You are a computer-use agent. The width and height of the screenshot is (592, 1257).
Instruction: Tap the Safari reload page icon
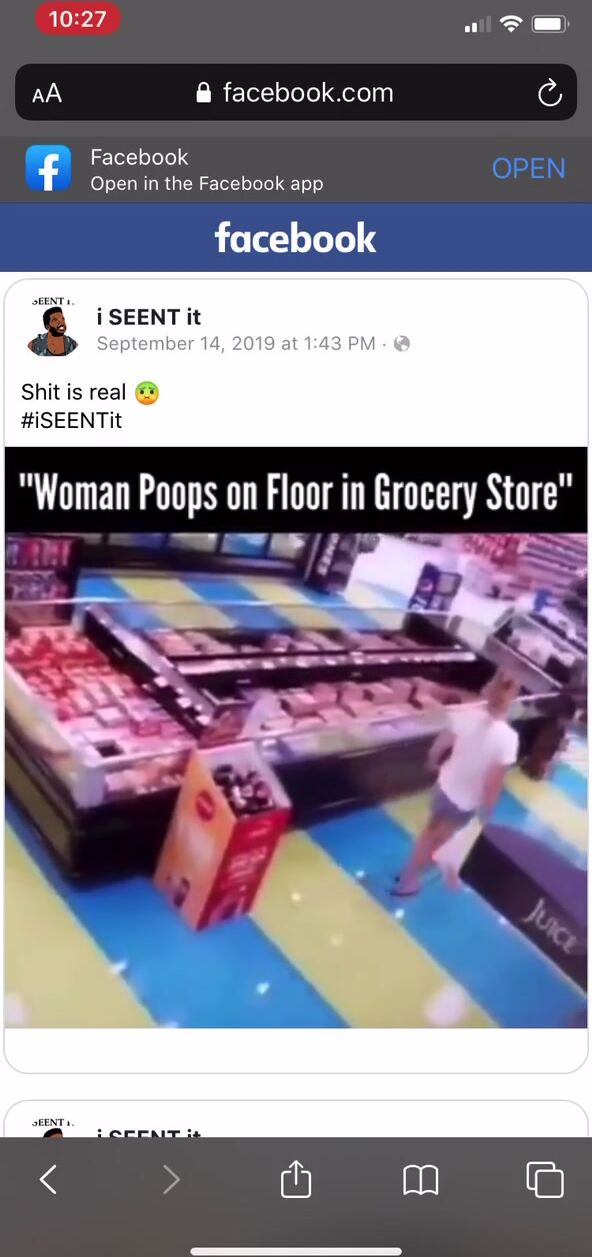[549, 93]
